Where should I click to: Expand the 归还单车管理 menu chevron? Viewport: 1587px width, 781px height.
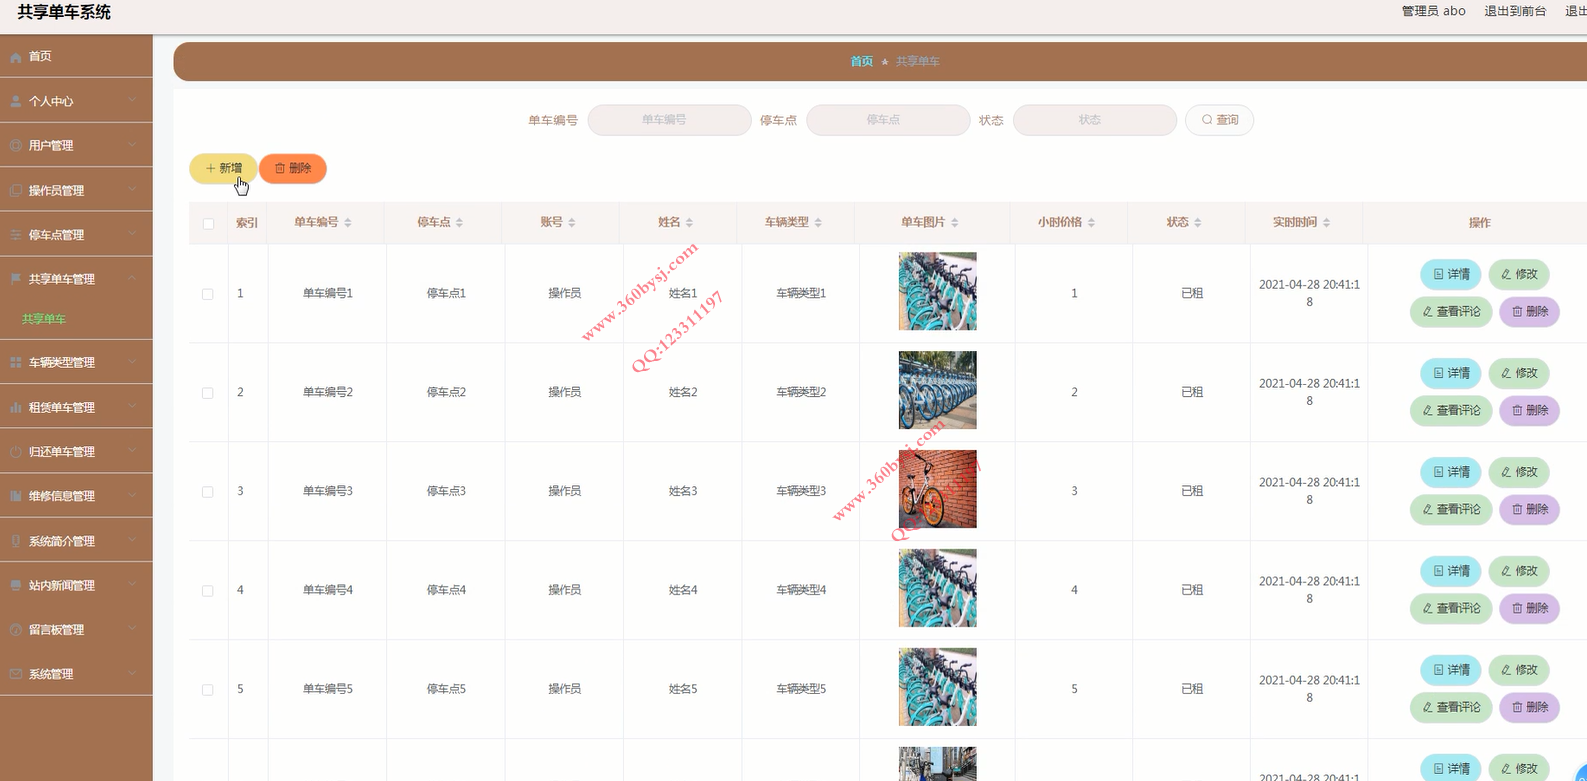click(132, 451)
